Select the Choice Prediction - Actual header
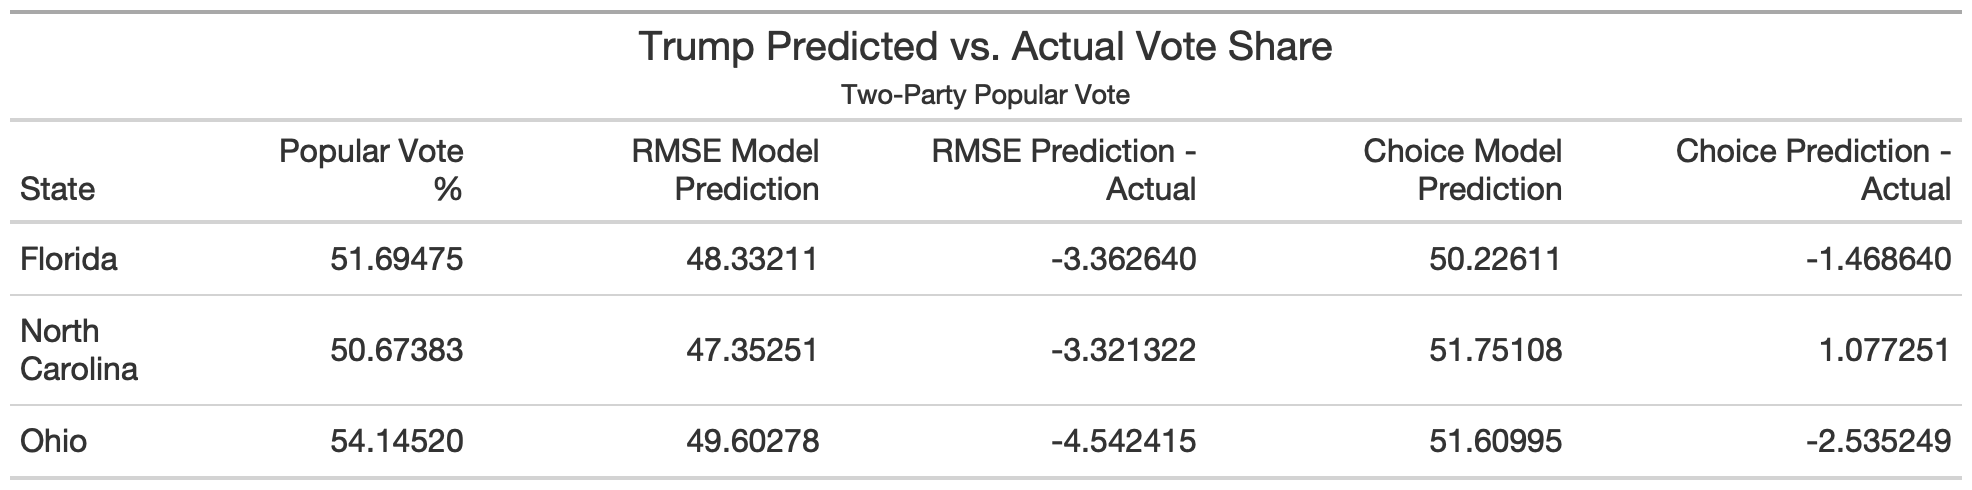 (x=1813, y=170)
